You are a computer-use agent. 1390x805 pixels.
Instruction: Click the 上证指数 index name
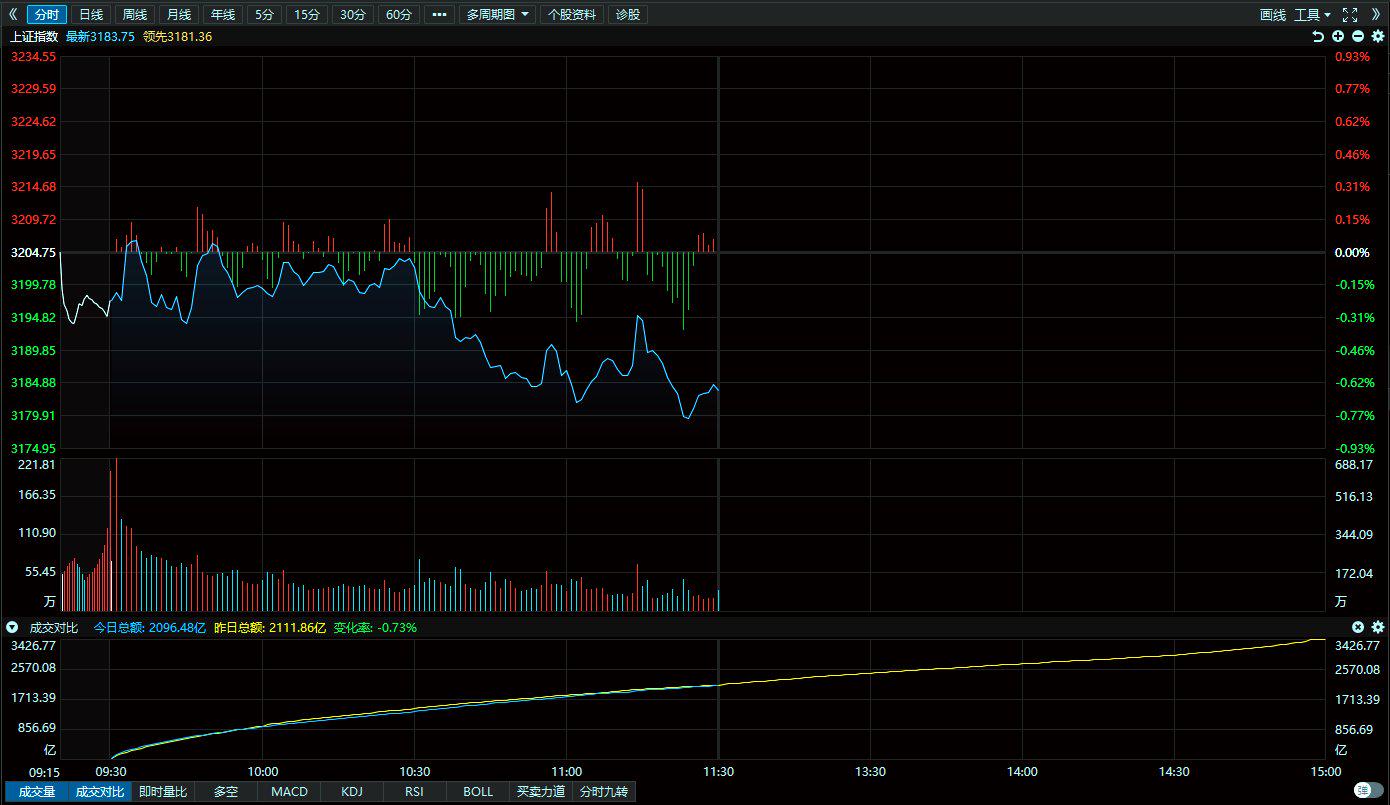(x=34, y=36)
